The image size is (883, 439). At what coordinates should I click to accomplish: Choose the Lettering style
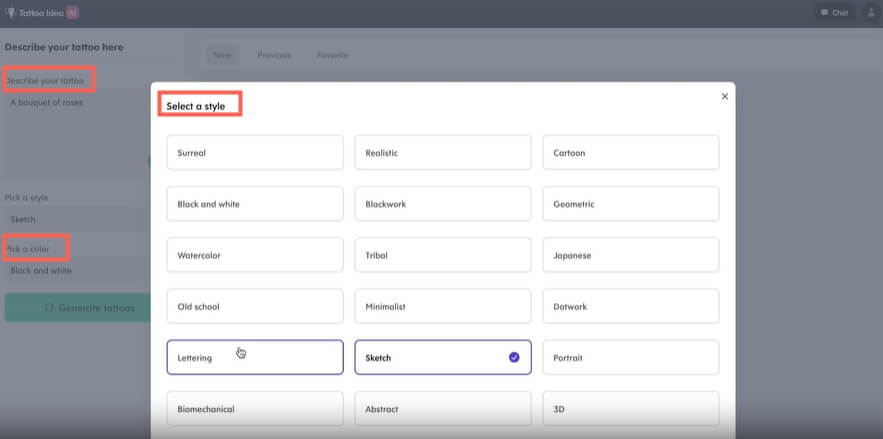(255, 357)
